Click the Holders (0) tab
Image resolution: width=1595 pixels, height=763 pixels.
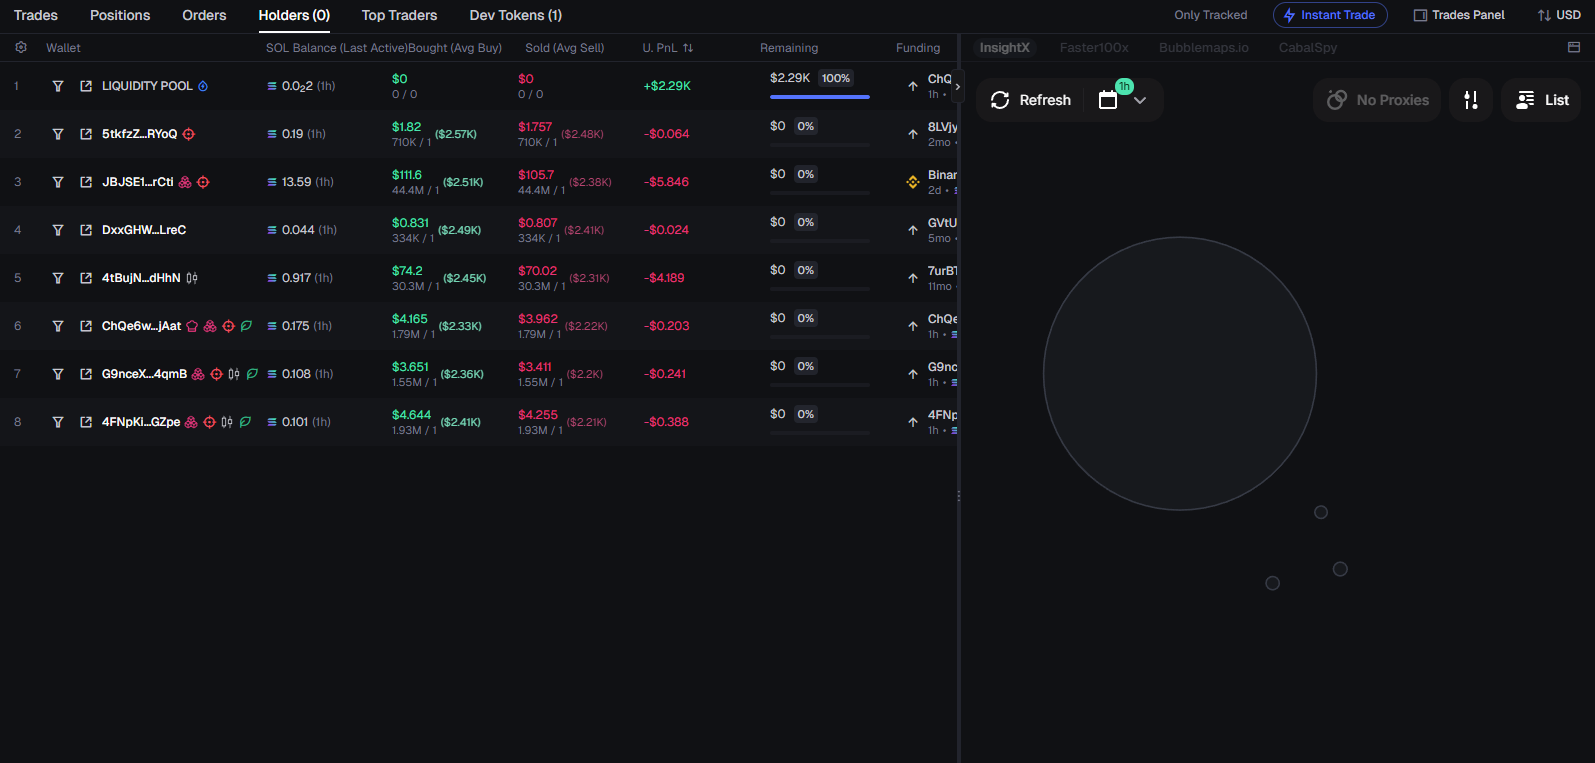coord(294,15)
